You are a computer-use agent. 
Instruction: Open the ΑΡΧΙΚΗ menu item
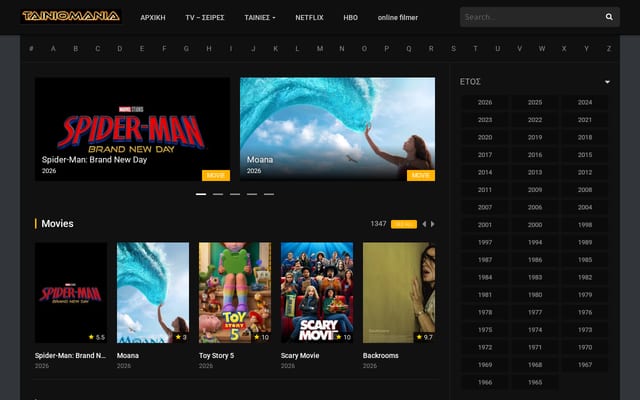coord(153,18)
